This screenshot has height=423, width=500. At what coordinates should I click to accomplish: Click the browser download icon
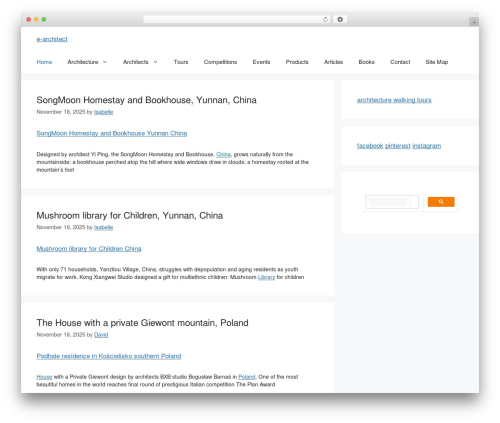coord(340,20)
